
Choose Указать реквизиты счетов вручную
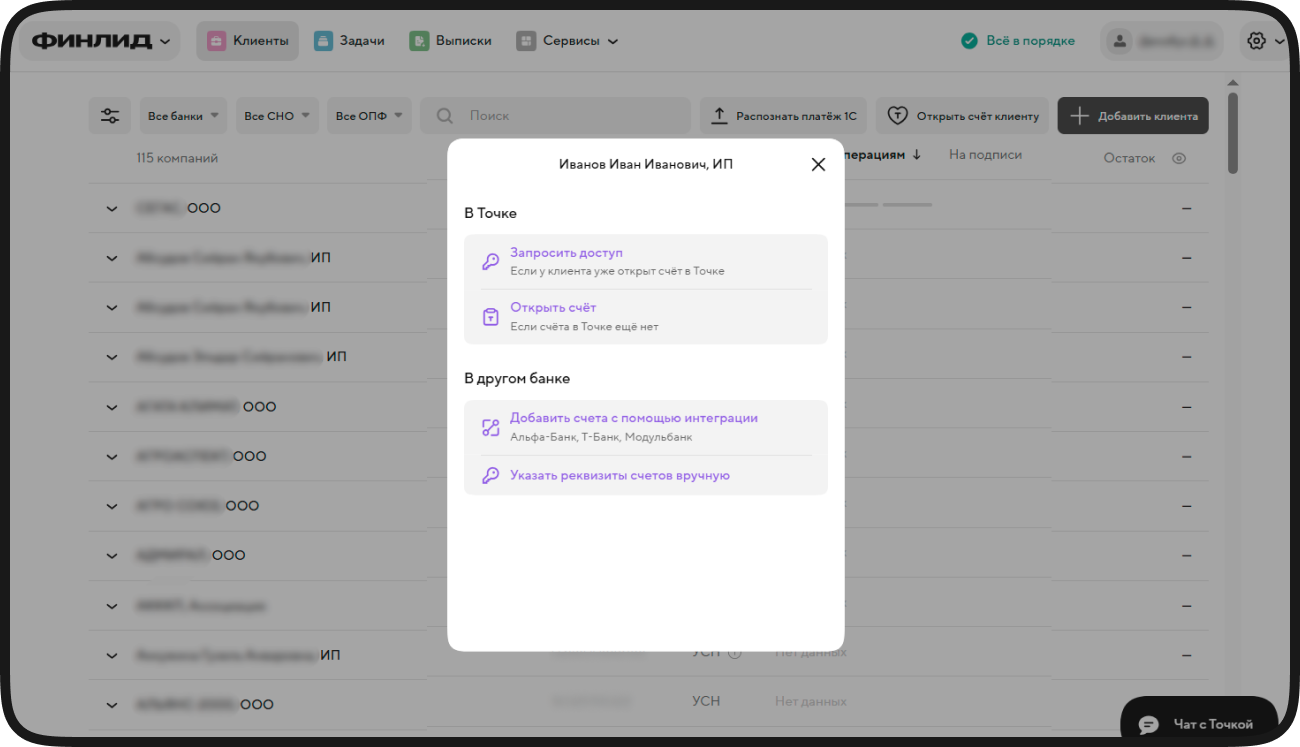click(646, 476)
